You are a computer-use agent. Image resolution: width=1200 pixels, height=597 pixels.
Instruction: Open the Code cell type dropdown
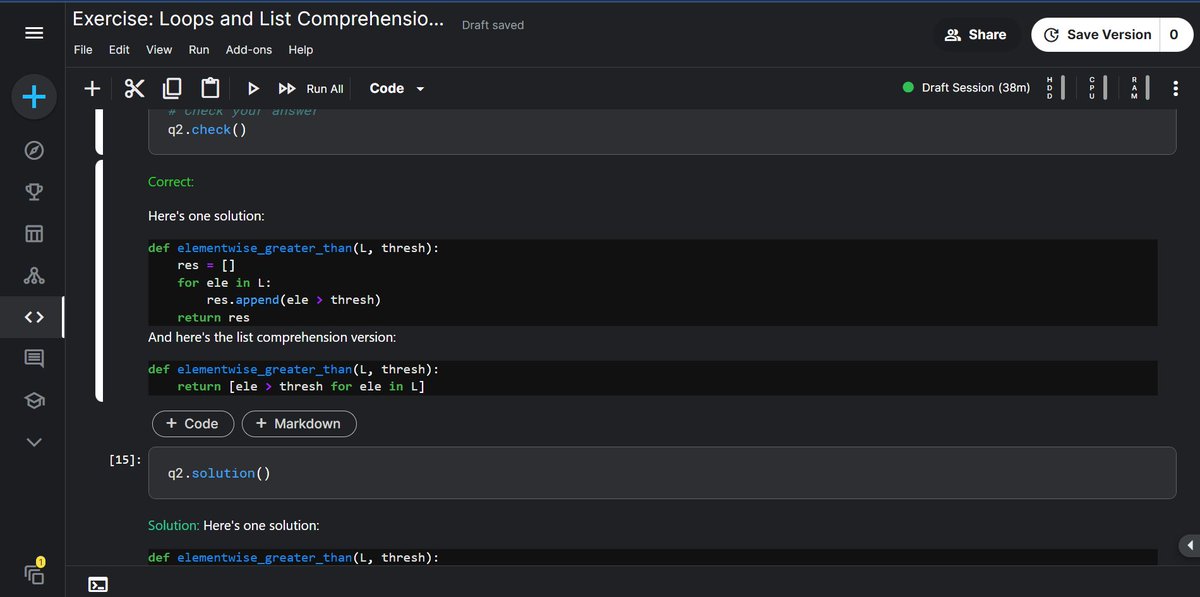397,88
